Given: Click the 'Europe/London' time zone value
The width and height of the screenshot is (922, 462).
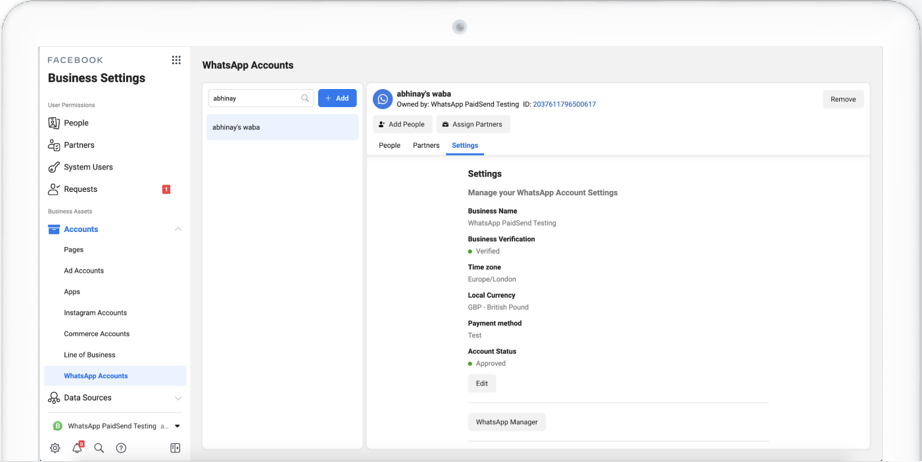Looking at the screenshot, I should click(x=492, y=279).
